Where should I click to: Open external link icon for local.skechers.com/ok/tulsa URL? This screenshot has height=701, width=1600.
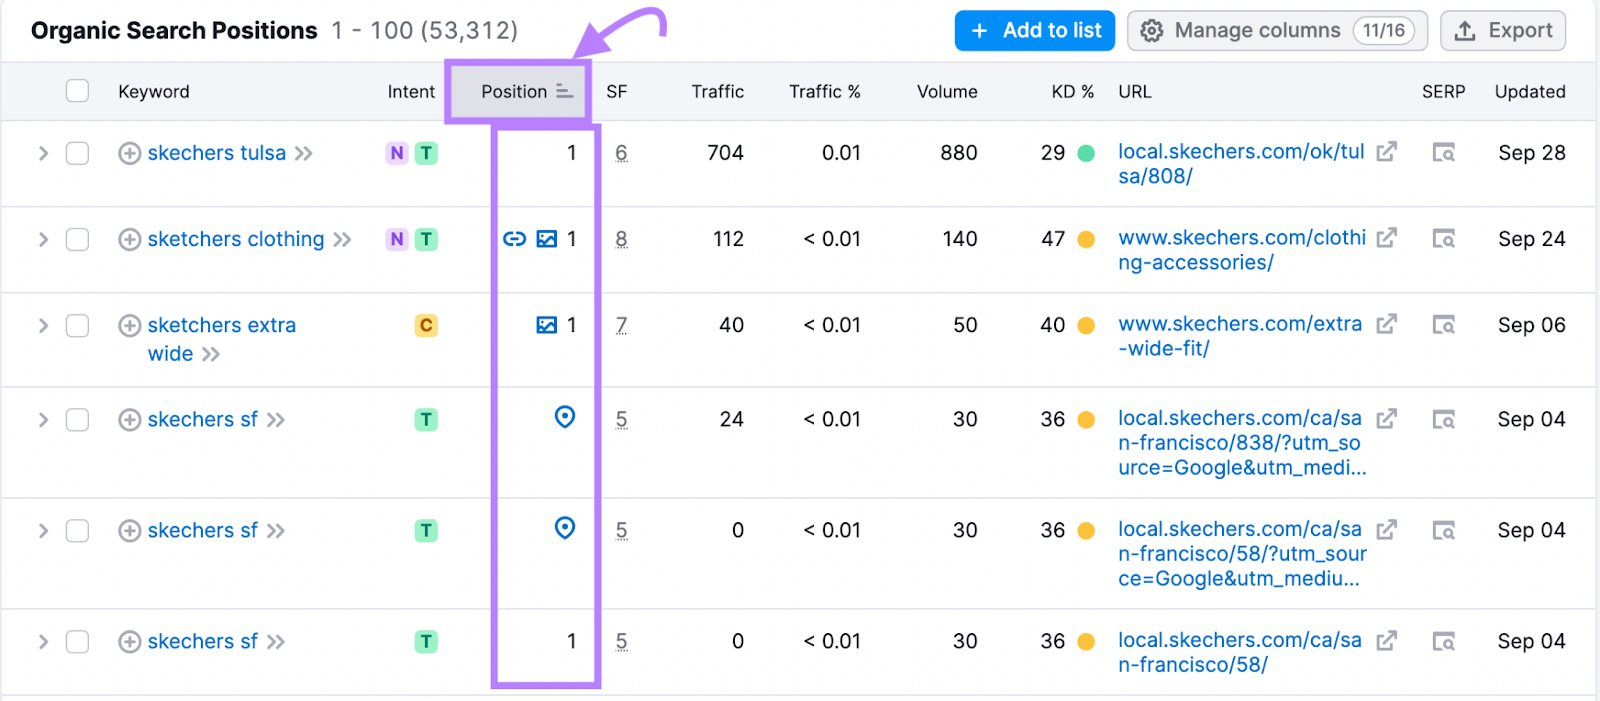(1386, 151)
